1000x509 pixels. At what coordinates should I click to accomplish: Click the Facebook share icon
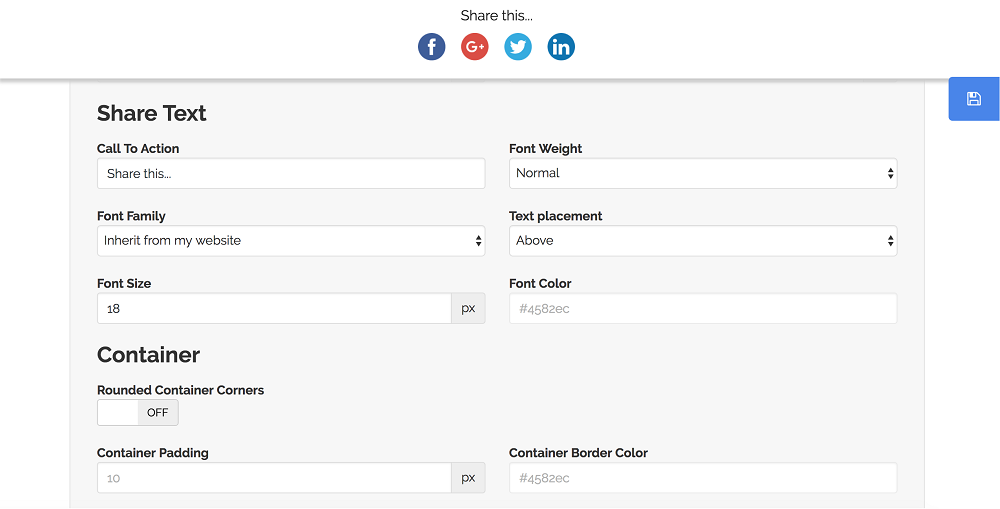(x=432, y=47)
